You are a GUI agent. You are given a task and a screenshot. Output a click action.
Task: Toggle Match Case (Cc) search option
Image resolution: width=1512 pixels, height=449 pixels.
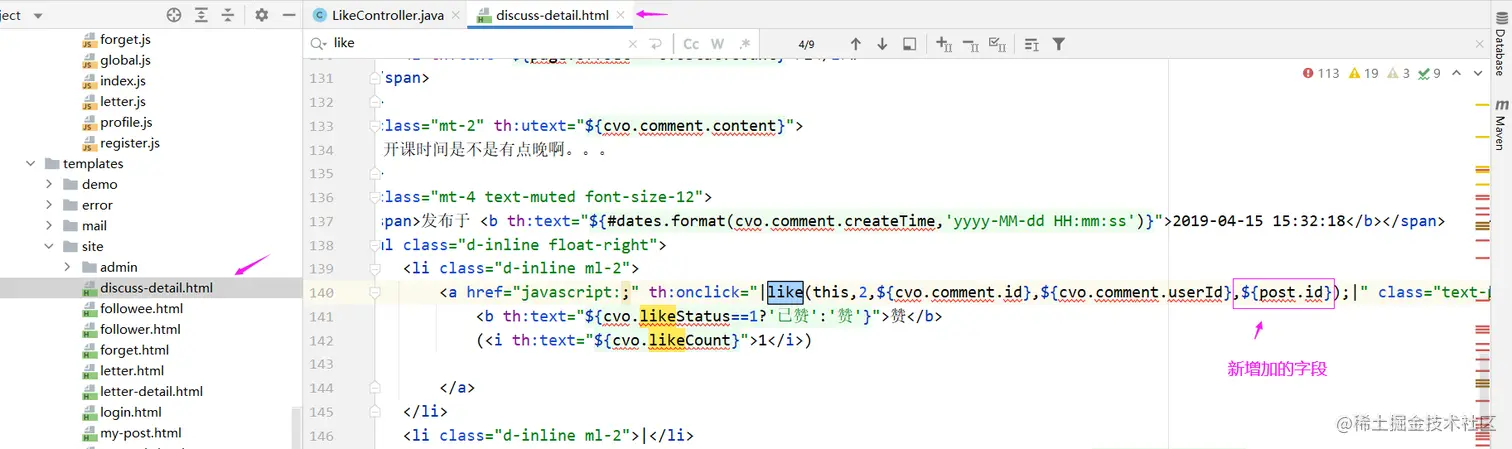tap(691, 44)
